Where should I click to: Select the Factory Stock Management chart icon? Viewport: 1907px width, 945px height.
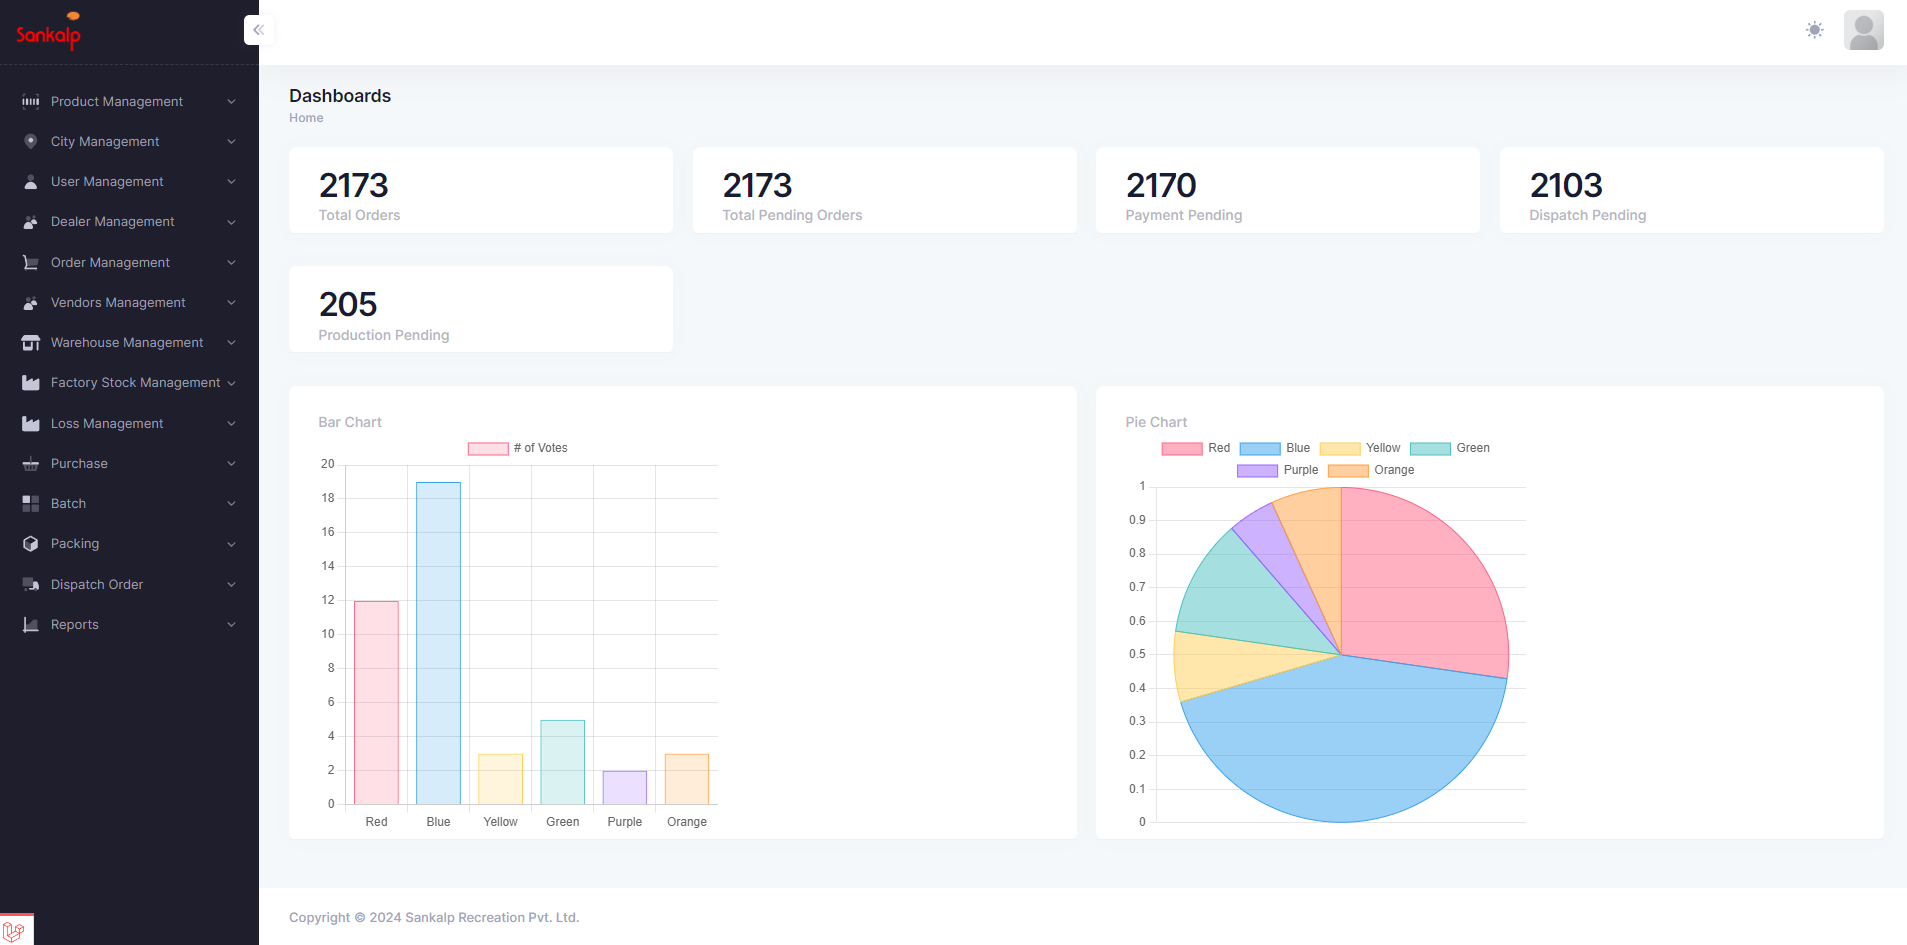[31, 382]
